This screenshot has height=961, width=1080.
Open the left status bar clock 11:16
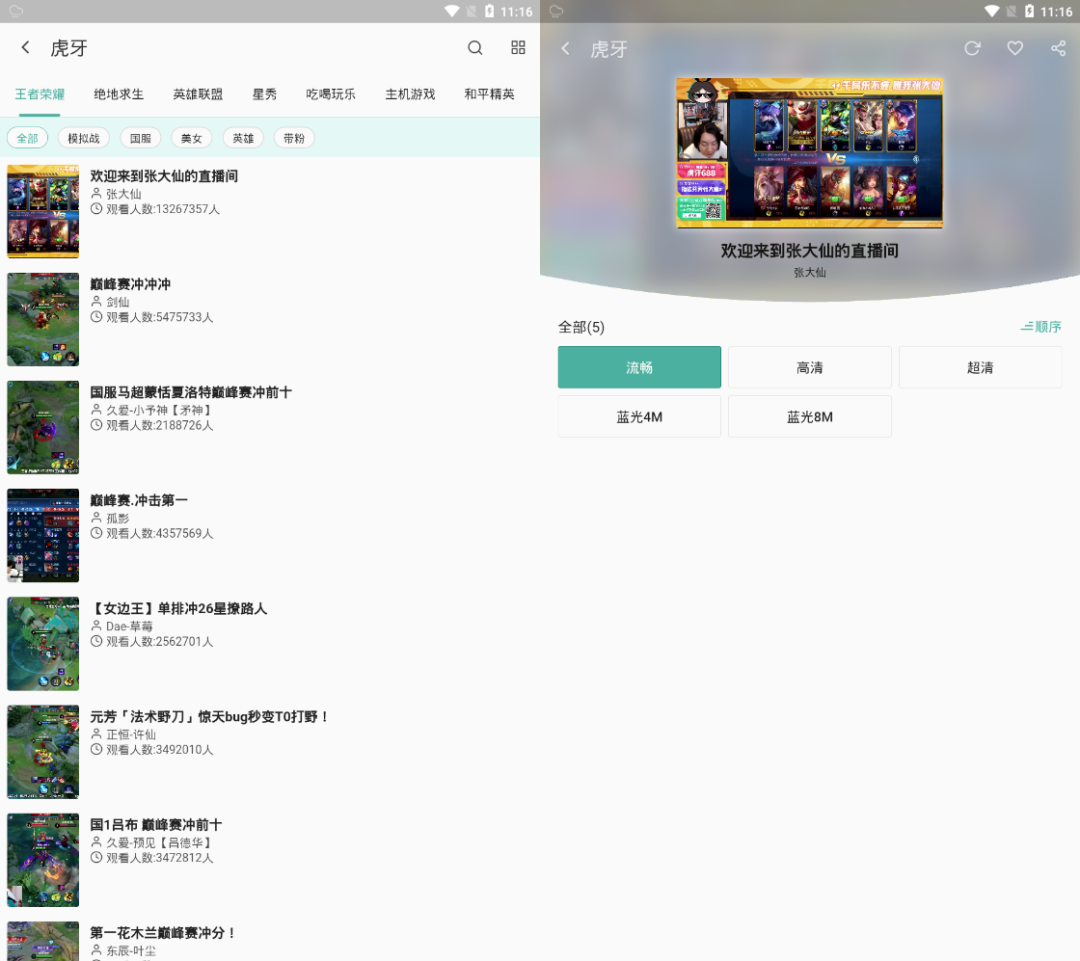[x=516, y=12]
